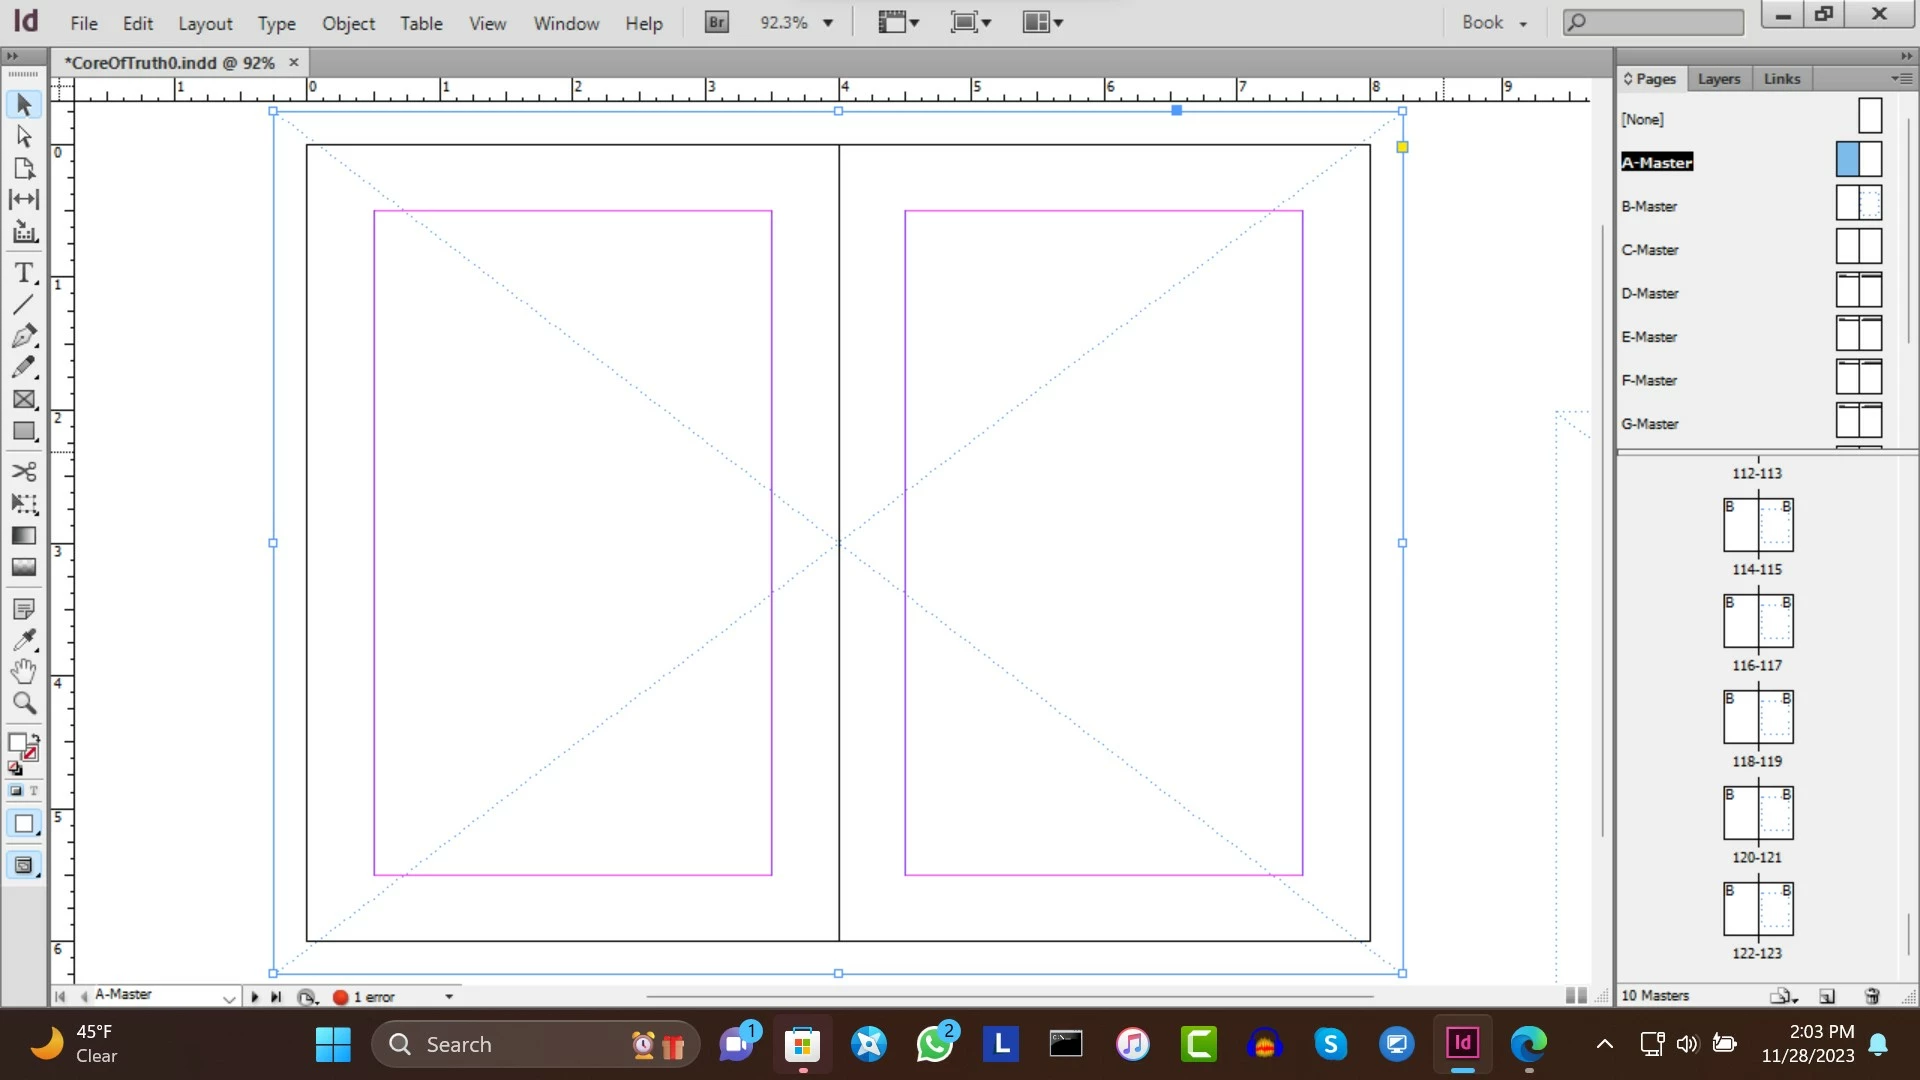Swap fill and stroke arrow
Viewport: 1920px width, 1080px height.
[x=34, y=738]
